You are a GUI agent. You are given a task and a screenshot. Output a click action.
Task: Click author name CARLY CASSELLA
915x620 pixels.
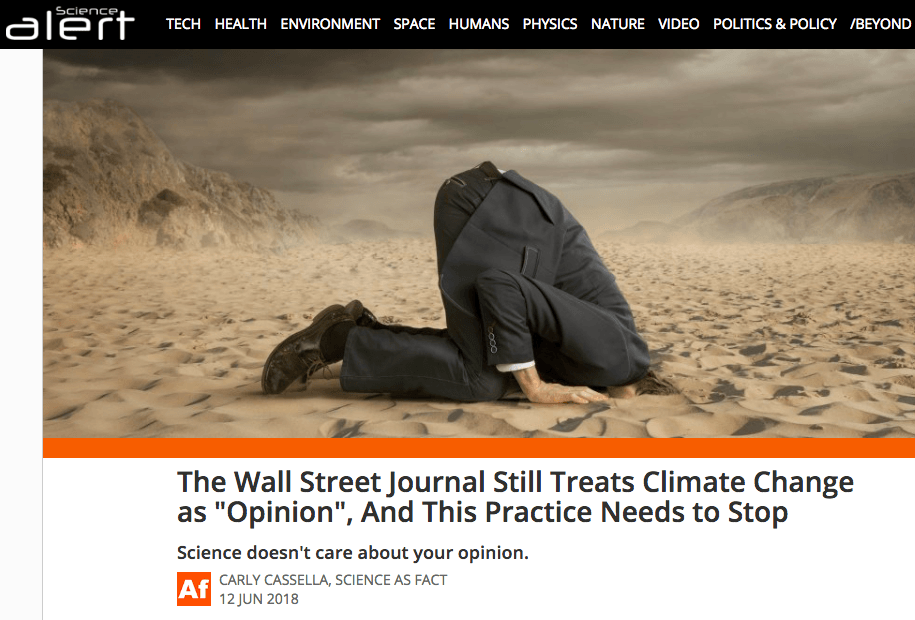pos(274,580)
